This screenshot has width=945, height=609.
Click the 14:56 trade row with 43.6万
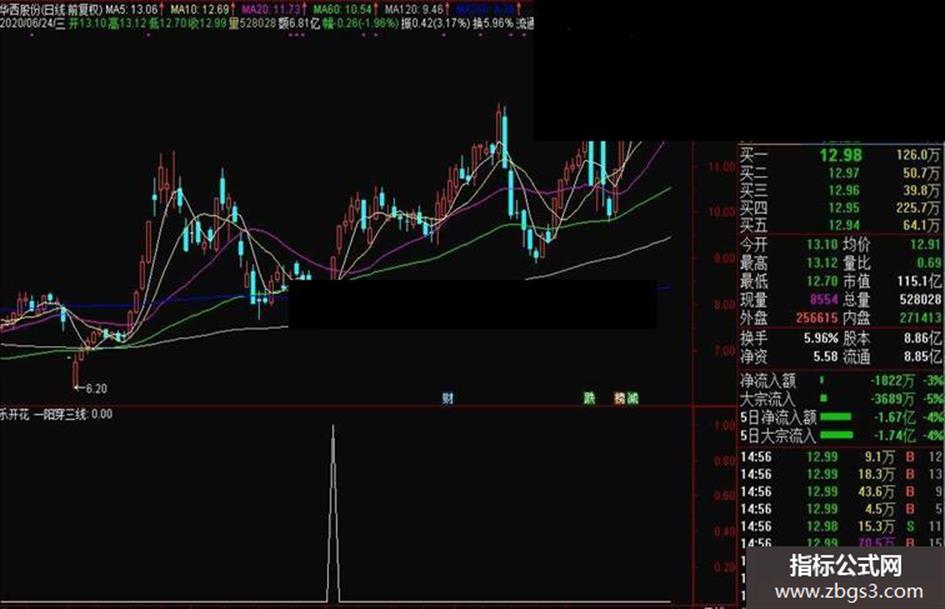coord(841,492)
